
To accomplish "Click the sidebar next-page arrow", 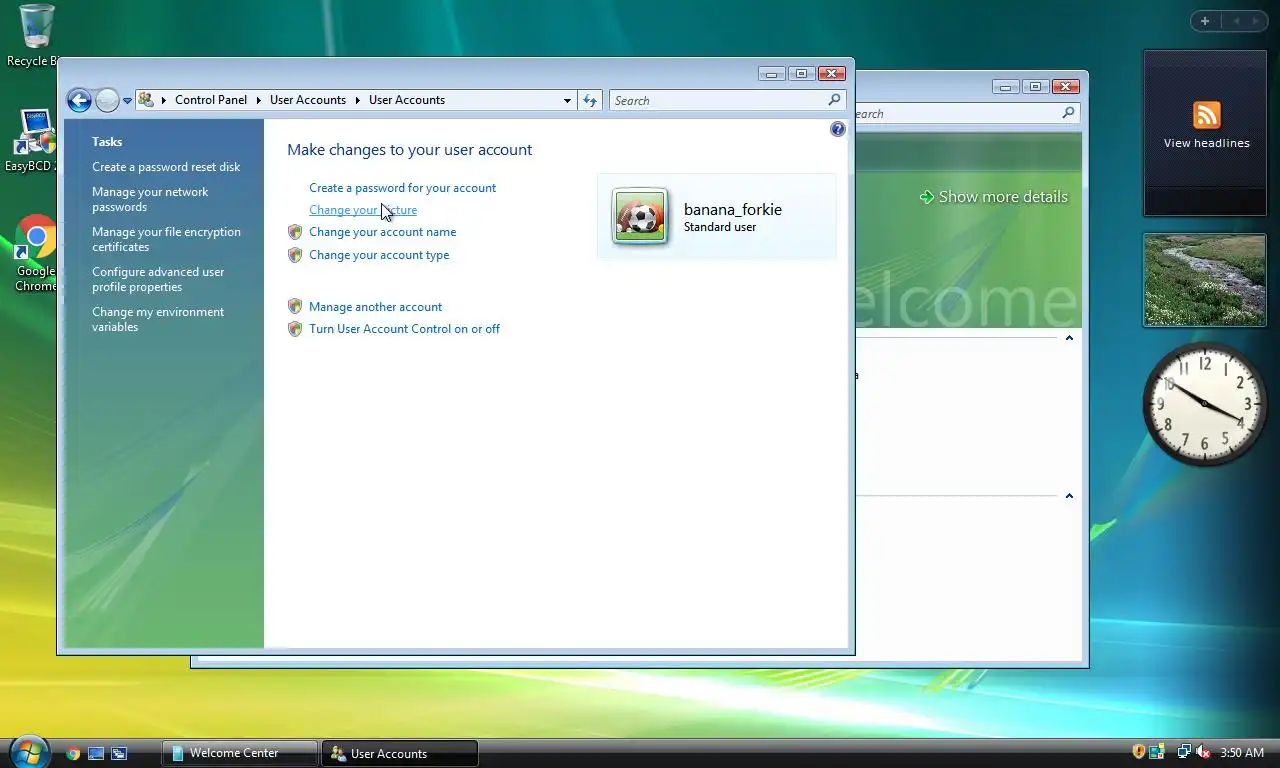I will (x=1257, y=21).
